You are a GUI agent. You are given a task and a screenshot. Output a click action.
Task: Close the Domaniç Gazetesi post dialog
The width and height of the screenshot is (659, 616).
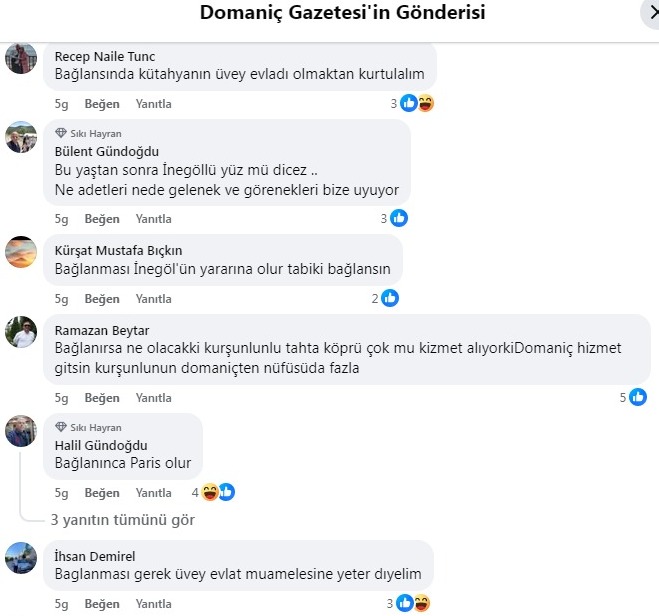click(x=645, y=13)
